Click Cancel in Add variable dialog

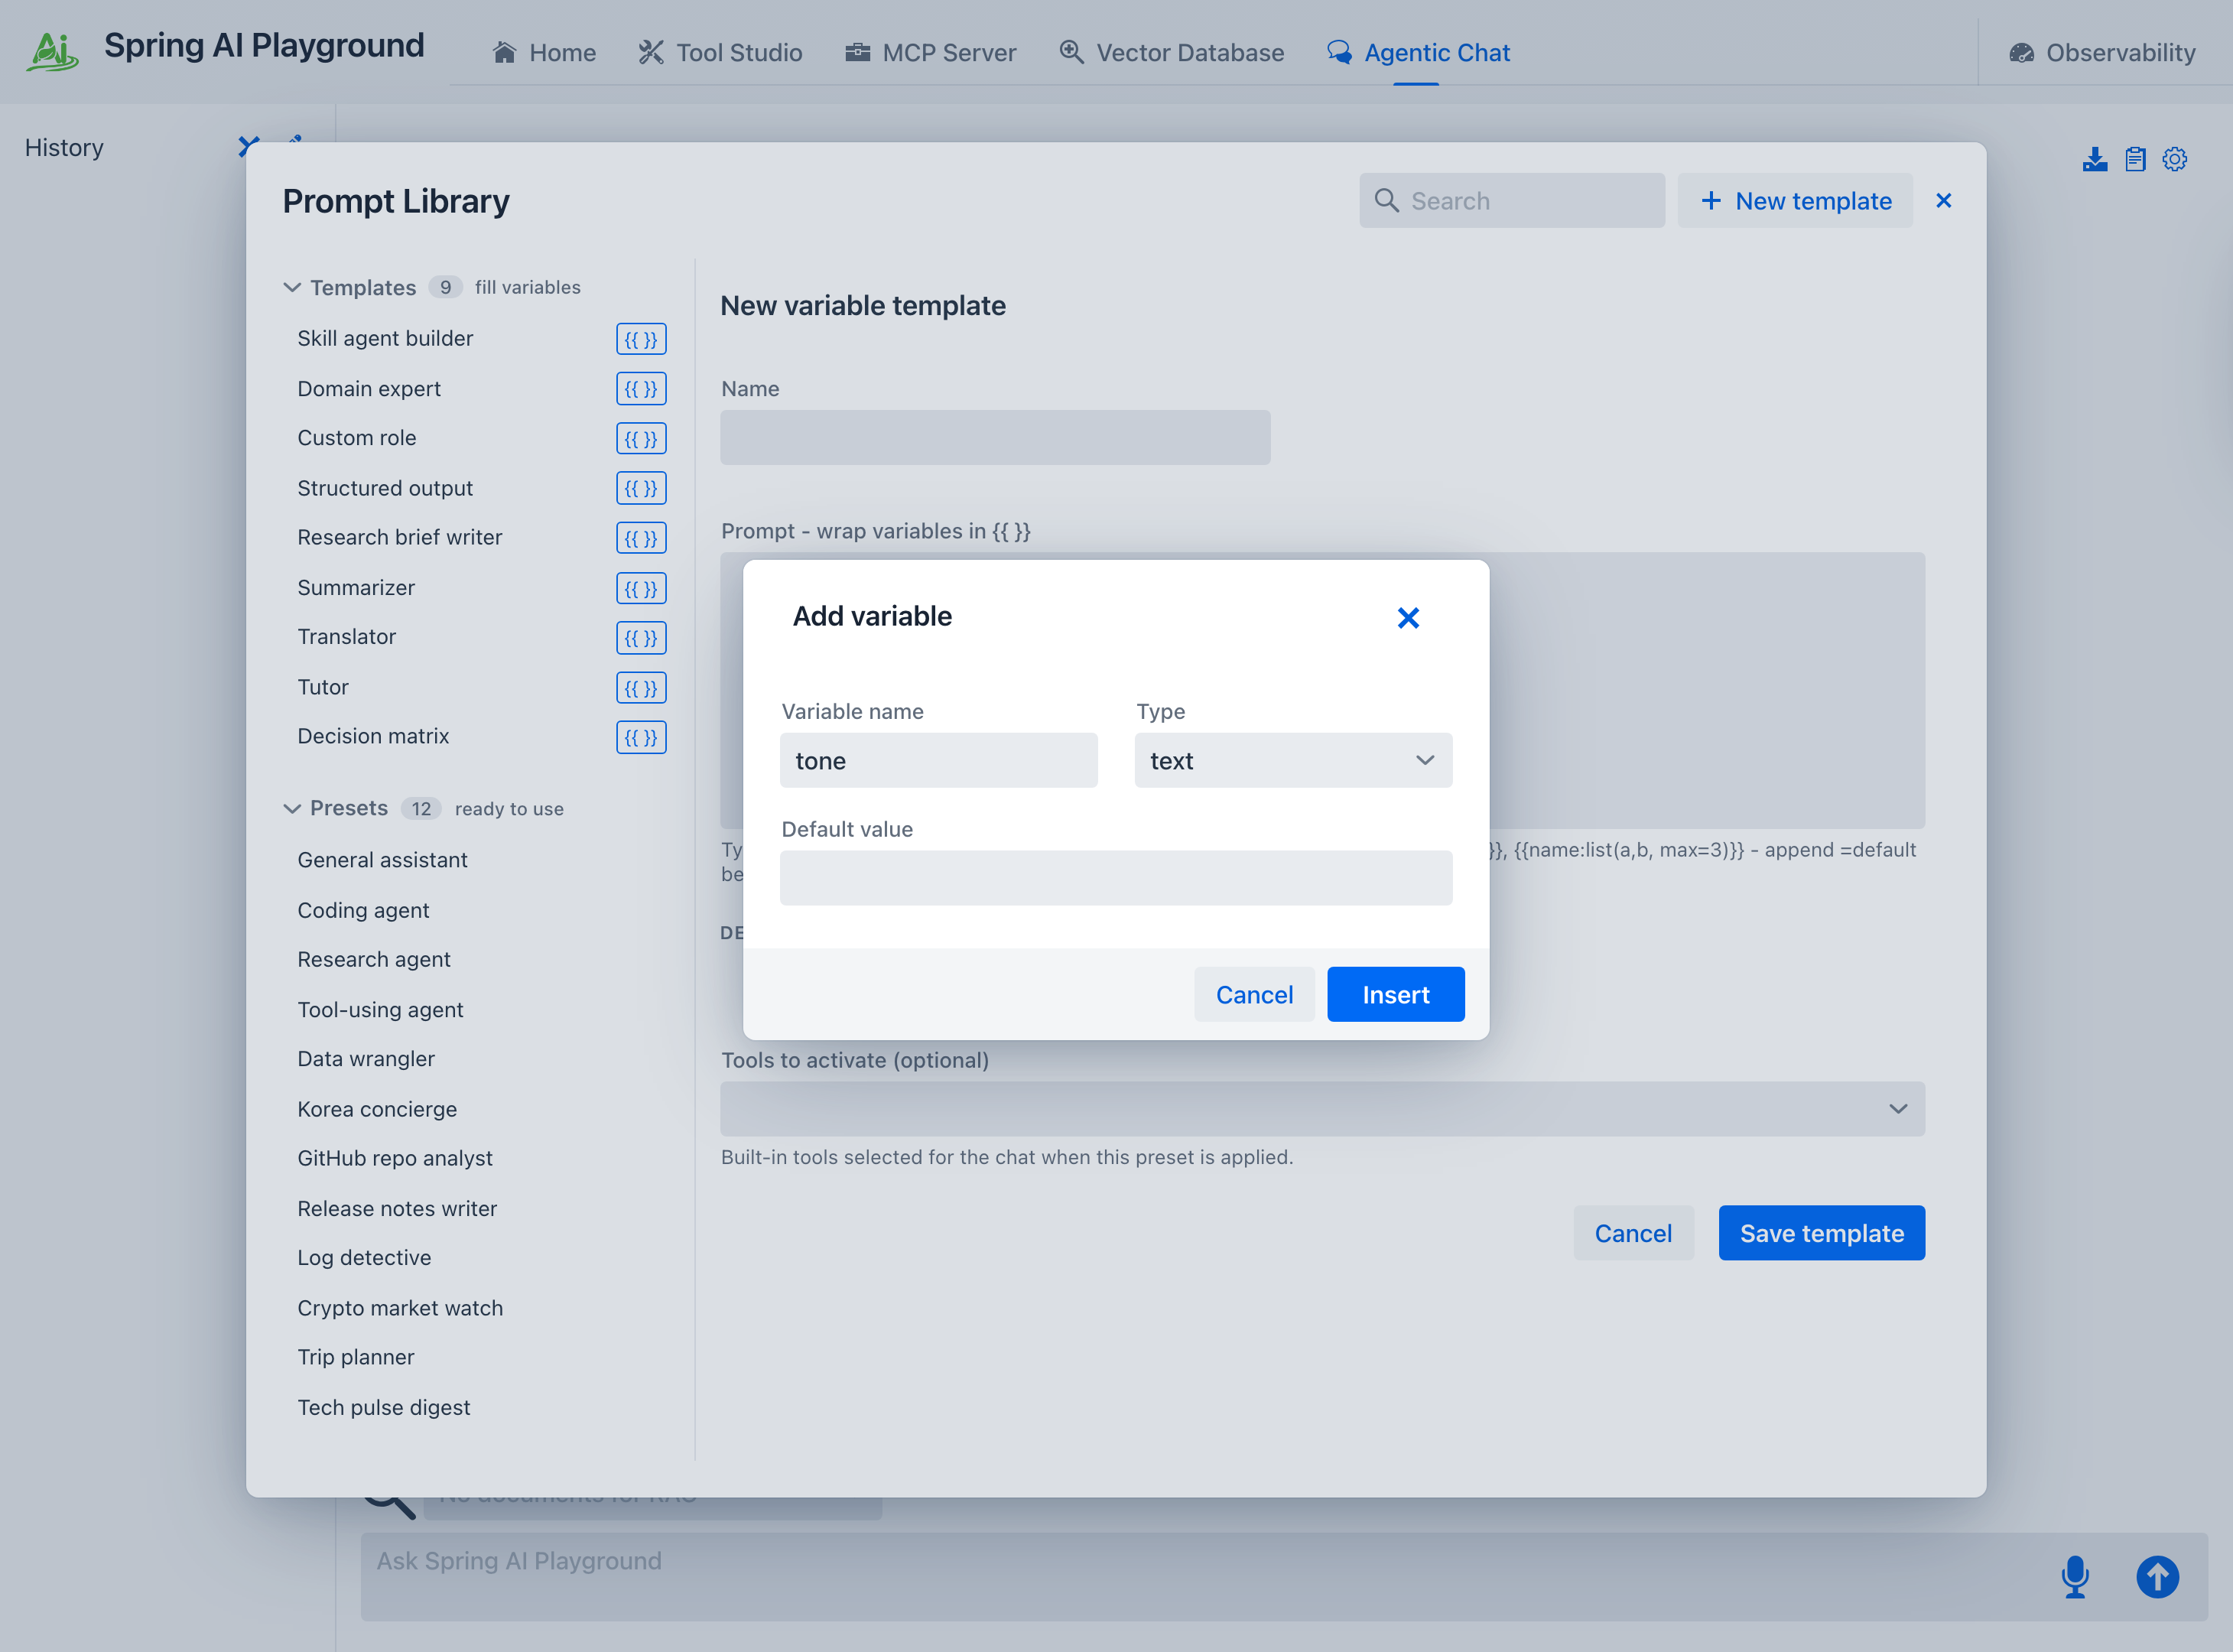(x=1254, y=994)
